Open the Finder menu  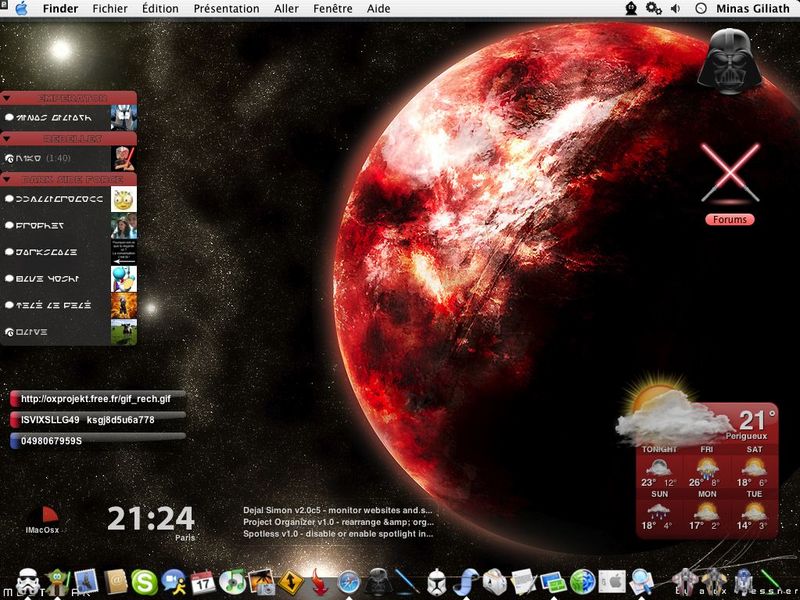pos(60,9)
